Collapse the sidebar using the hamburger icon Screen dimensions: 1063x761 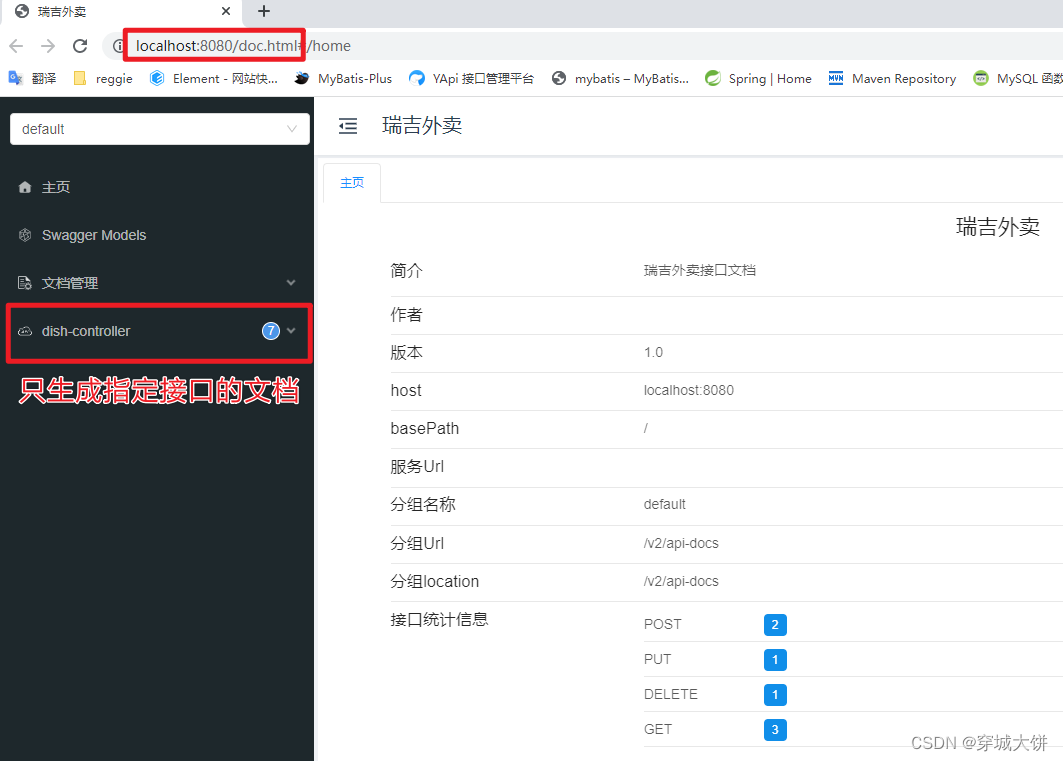347,125
